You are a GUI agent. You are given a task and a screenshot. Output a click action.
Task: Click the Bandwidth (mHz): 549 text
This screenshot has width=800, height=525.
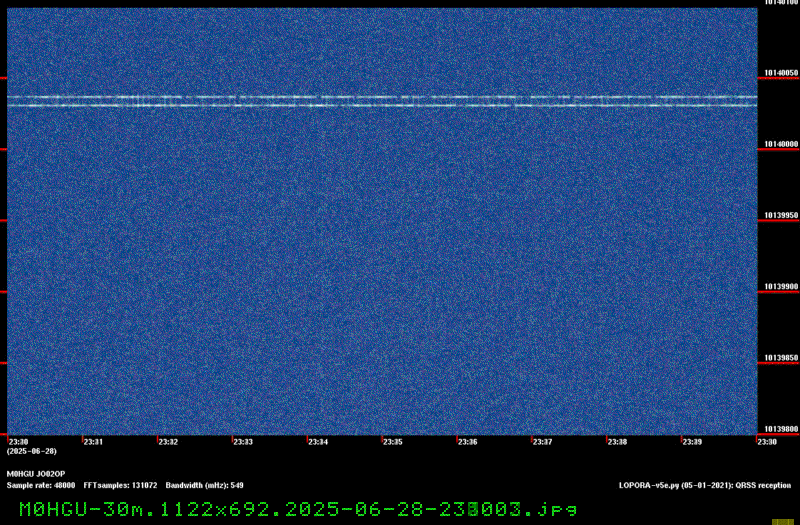click(205, 485)
